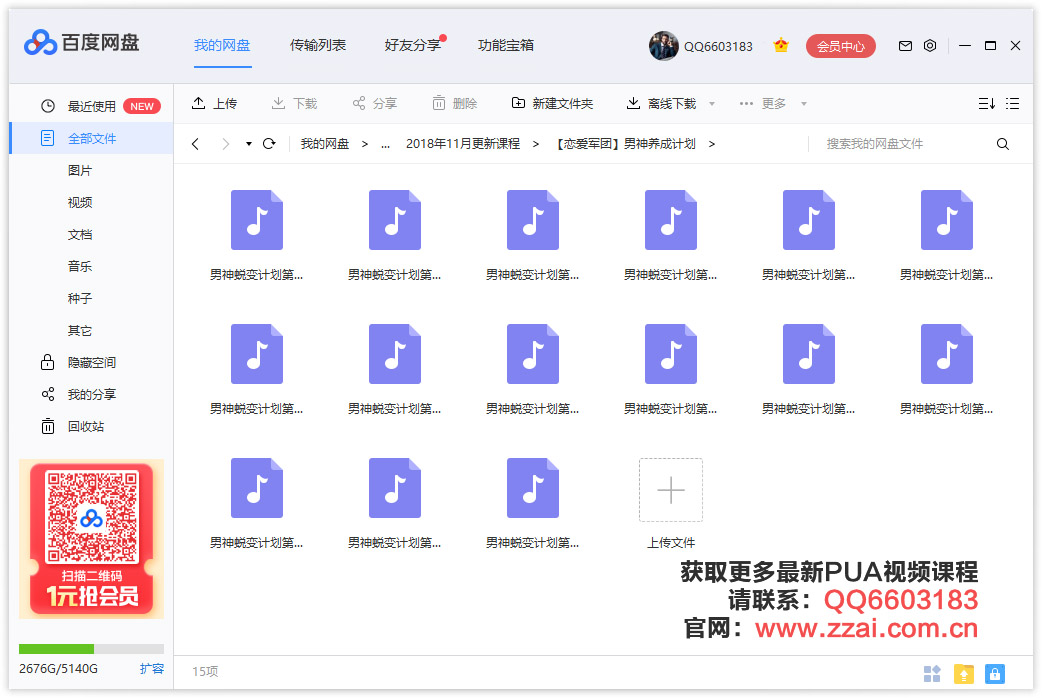1042x698 pixels.
Task: Click the 我的网盘 breadcrumb
Action: tap(325, 144)
